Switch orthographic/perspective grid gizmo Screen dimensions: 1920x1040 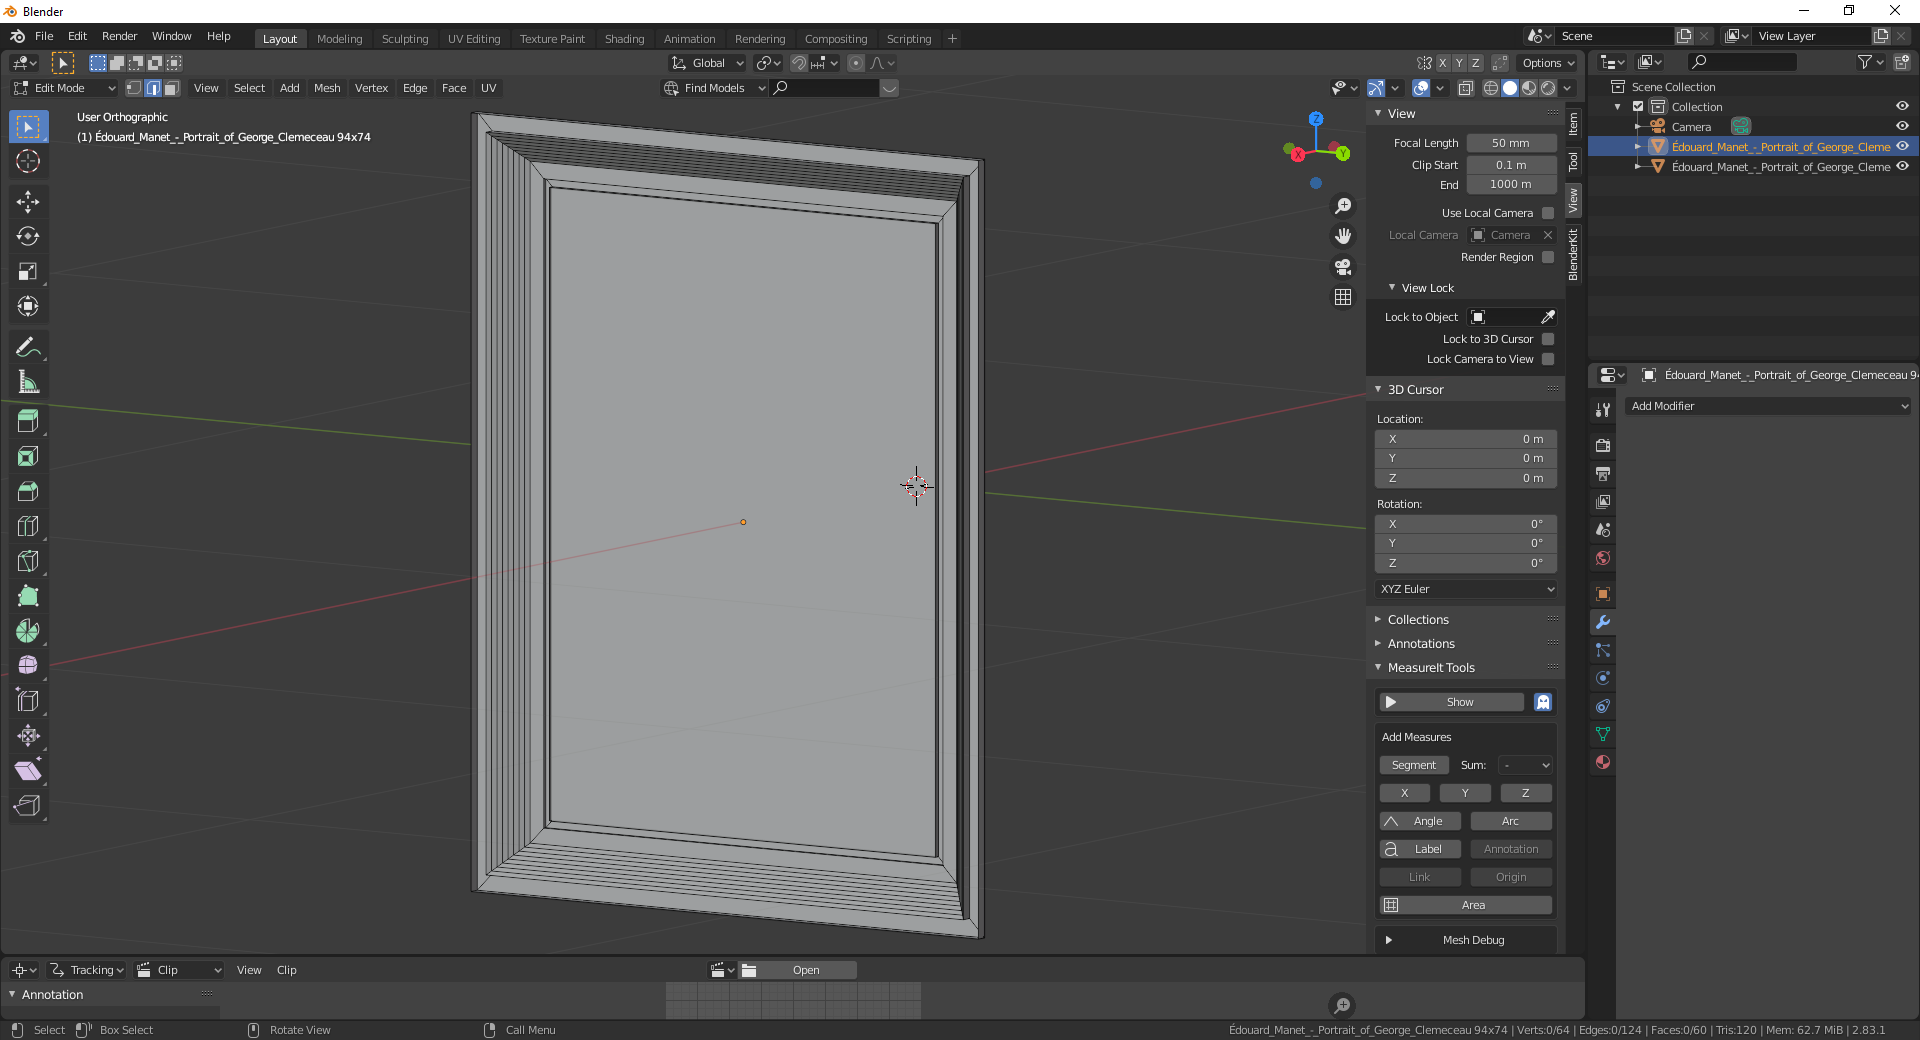pos(1343,298)
